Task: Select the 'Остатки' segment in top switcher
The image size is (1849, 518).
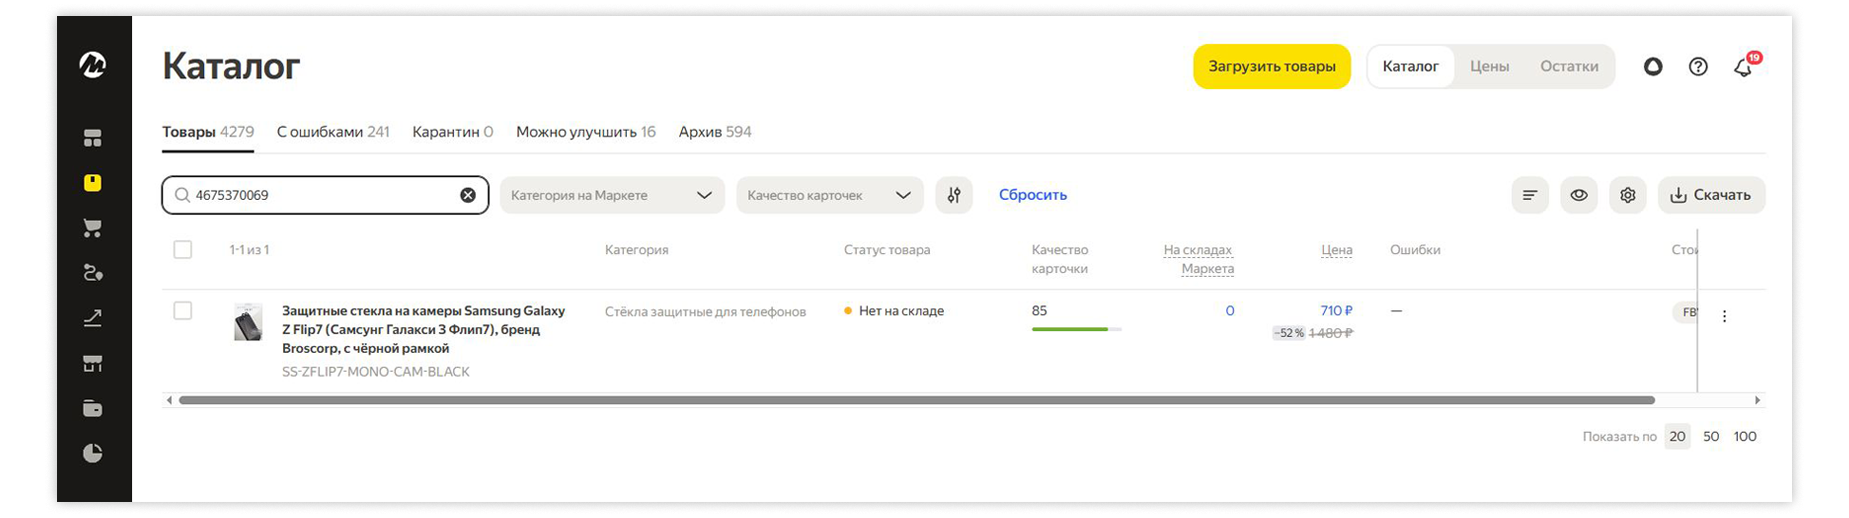Action: tap(1569, 67)
